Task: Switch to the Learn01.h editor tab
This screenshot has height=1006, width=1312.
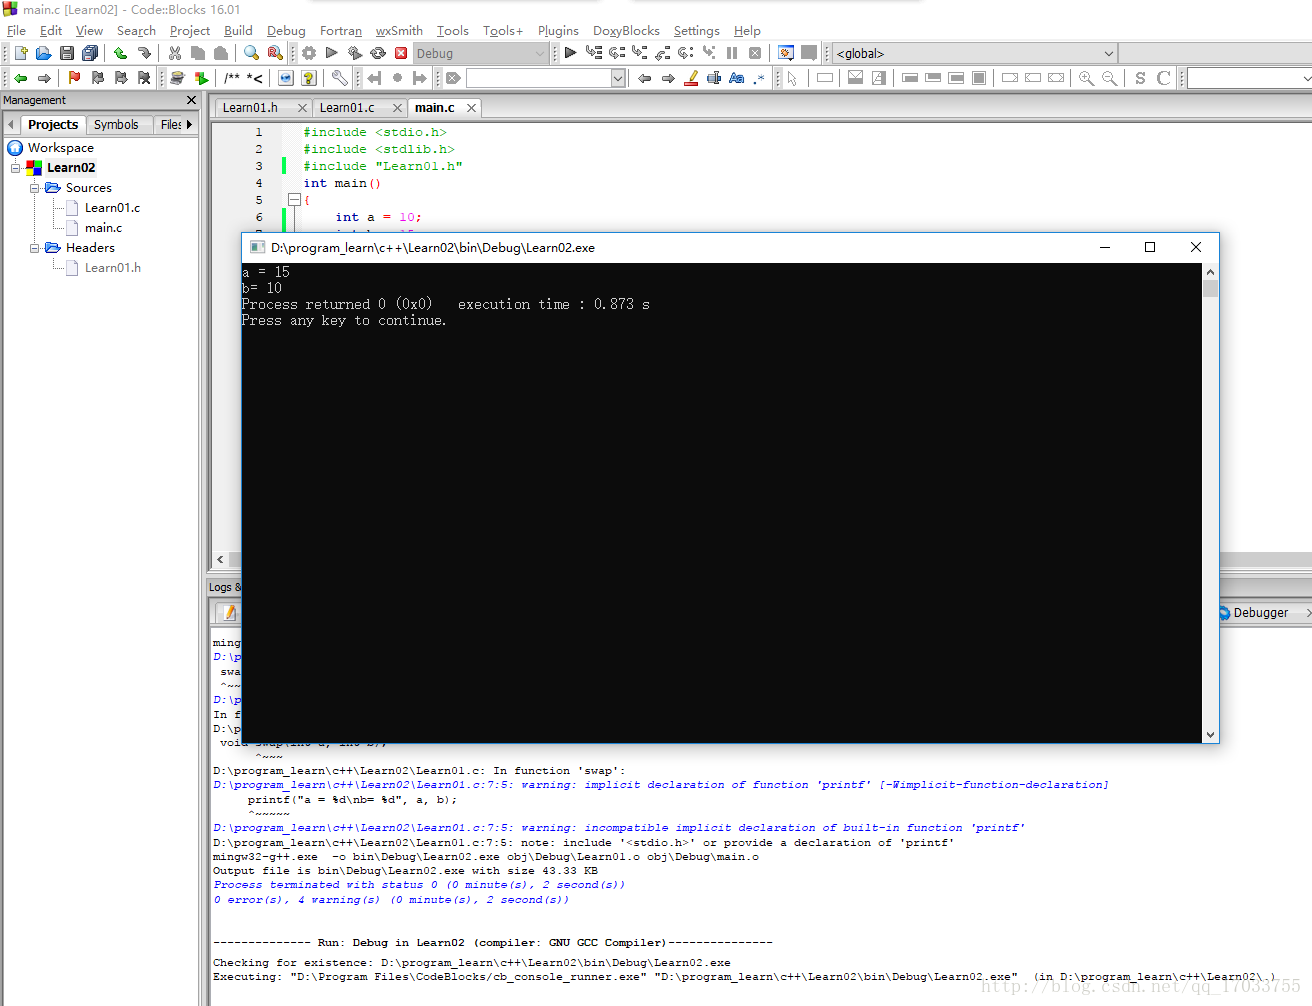Action: [x=250, y=107]
